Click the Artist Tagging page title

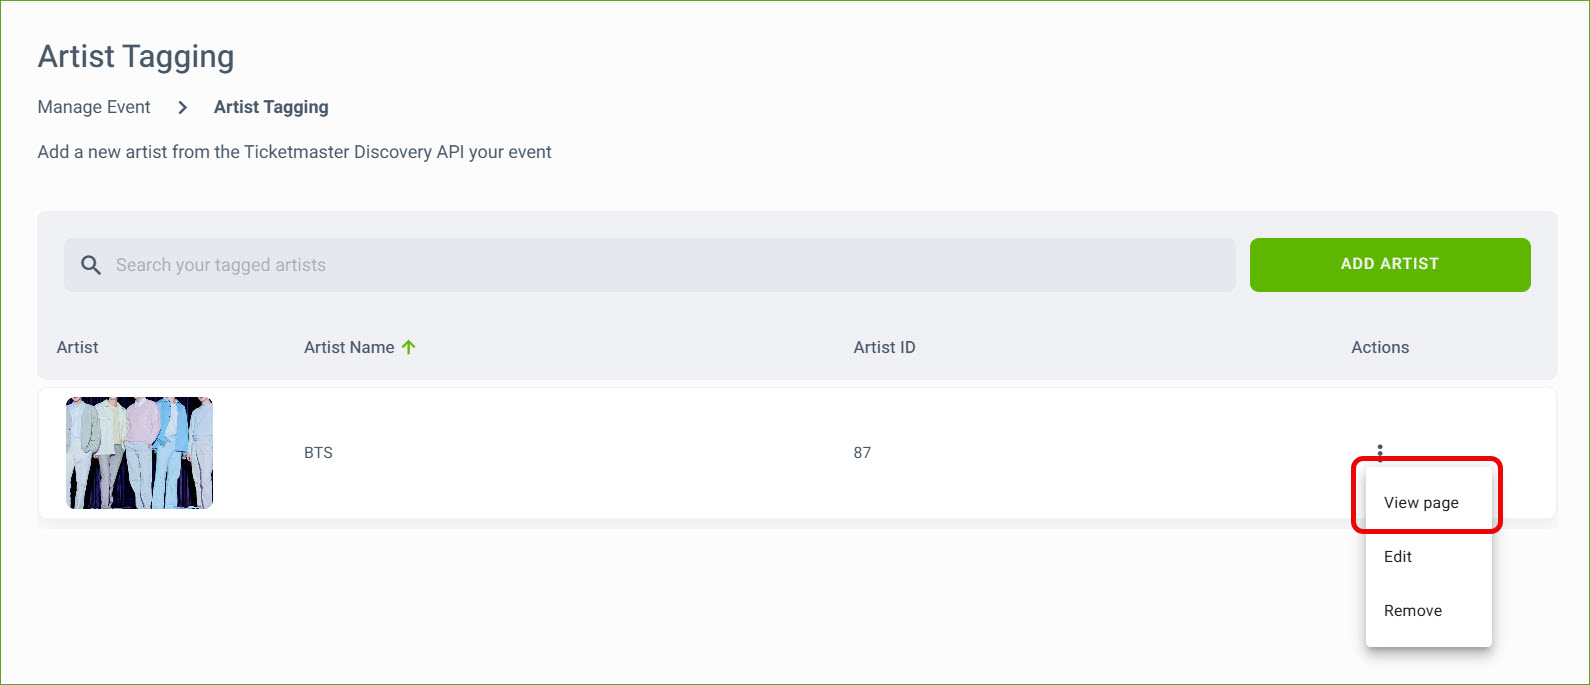tap(136, 57)
